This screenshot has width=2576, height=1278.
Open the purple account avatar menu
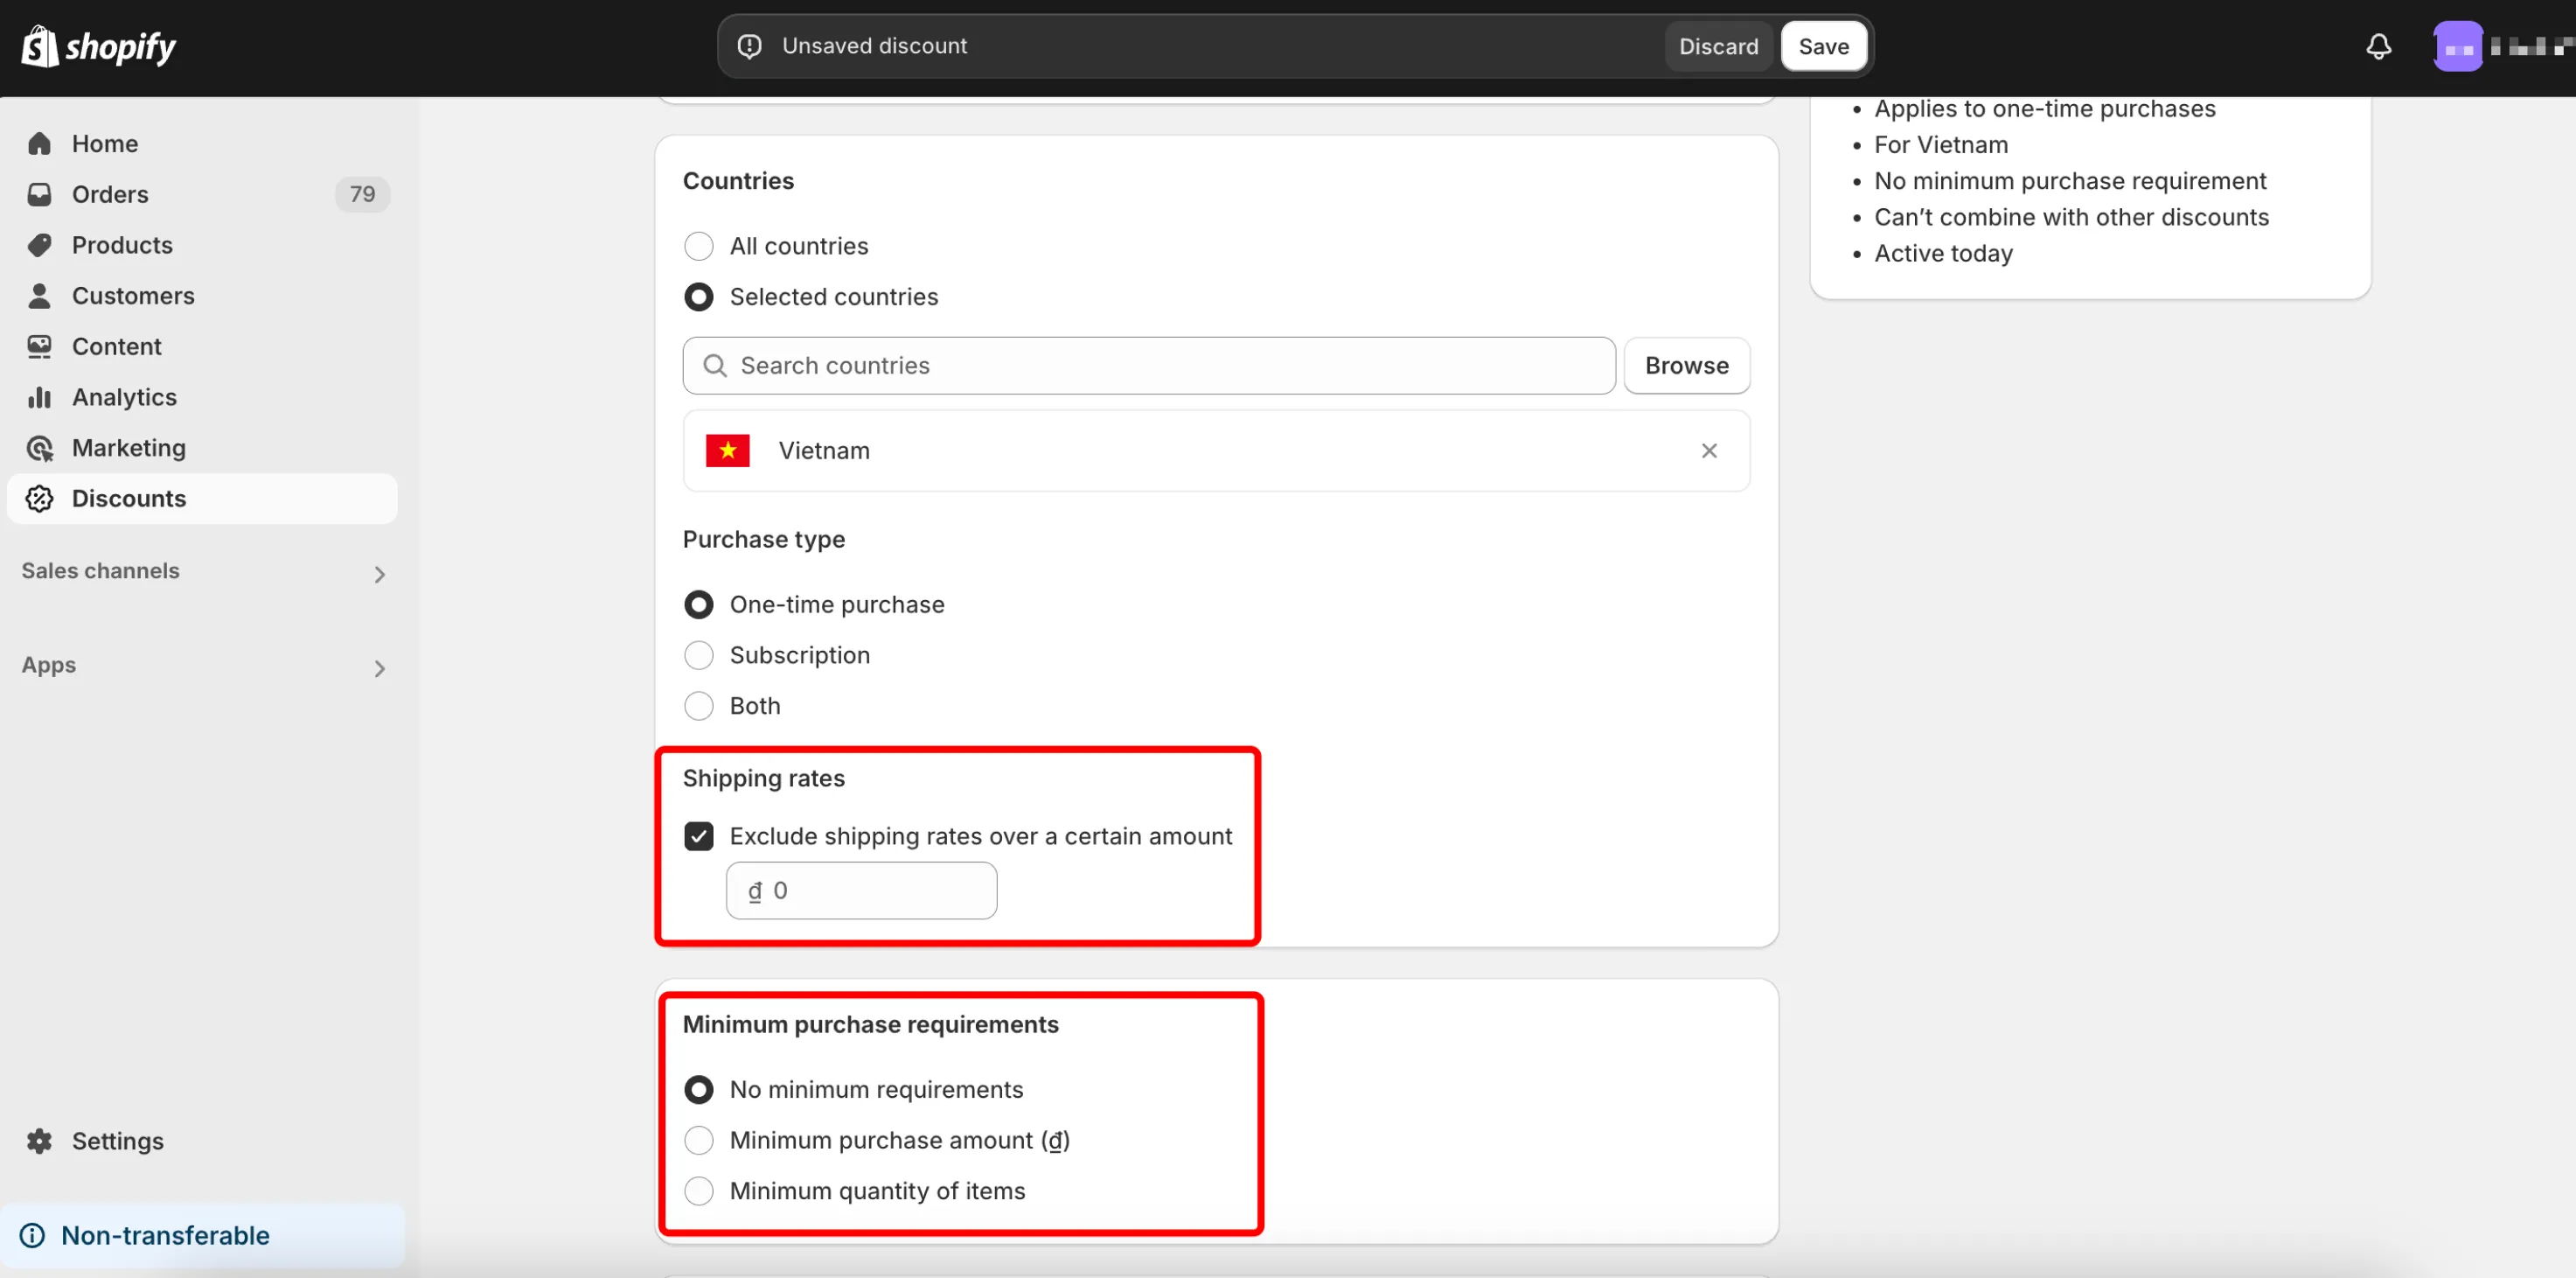click(2457, 46)
